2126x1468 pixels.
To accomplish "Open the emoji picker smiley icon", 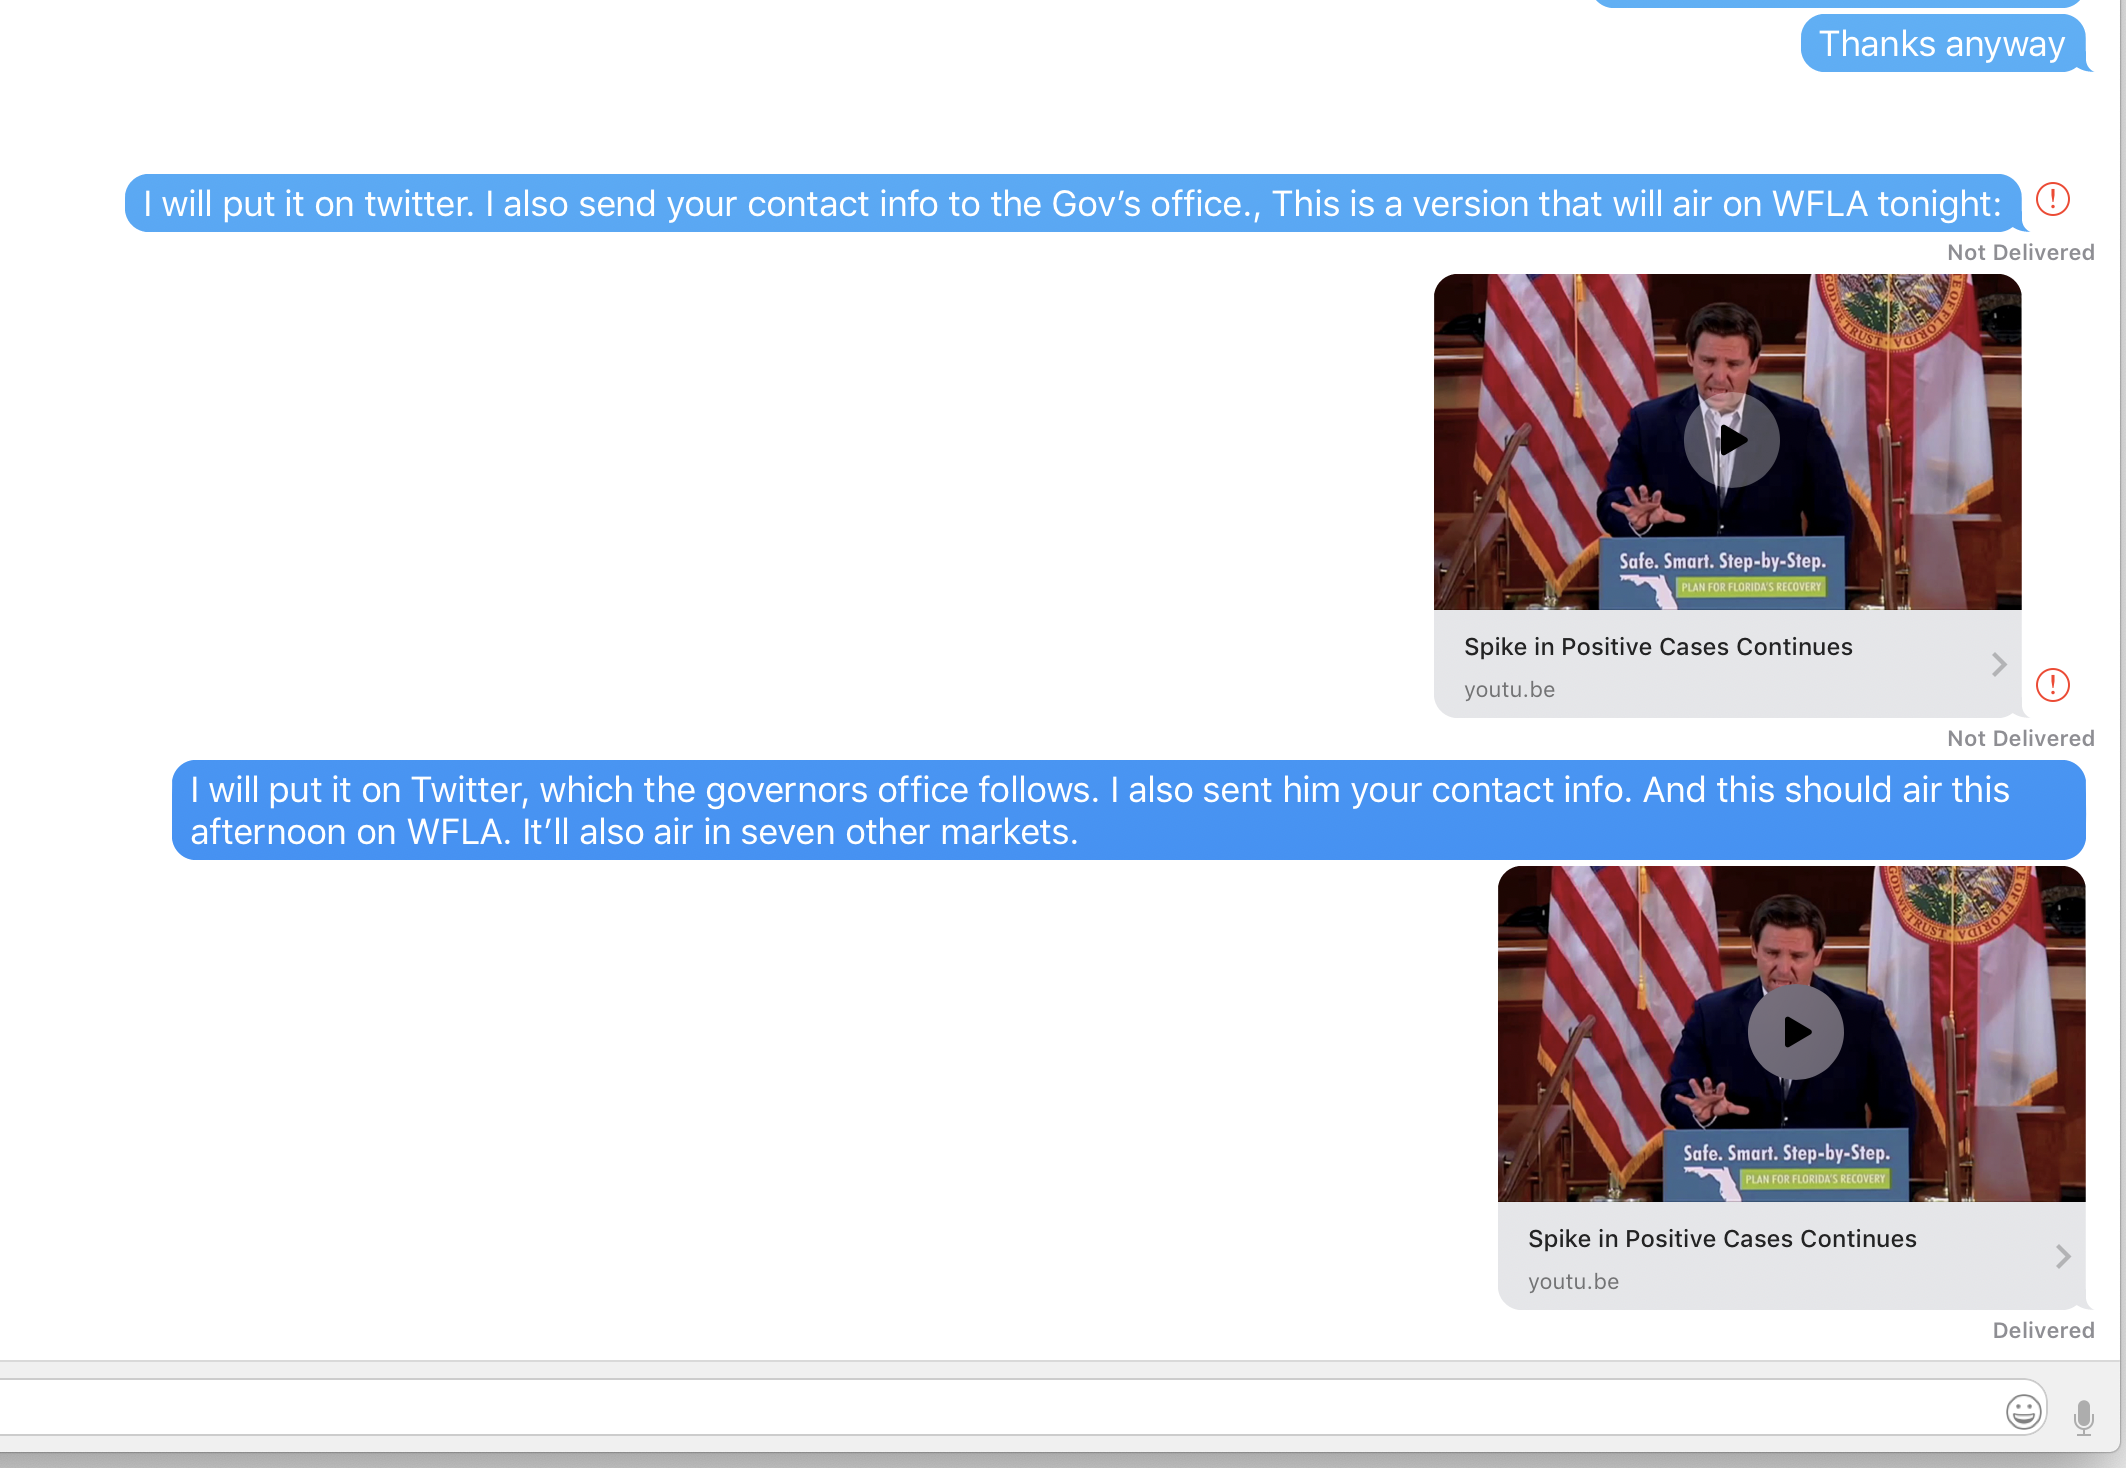I will pyautogui.click(x=2023, y=1412).
